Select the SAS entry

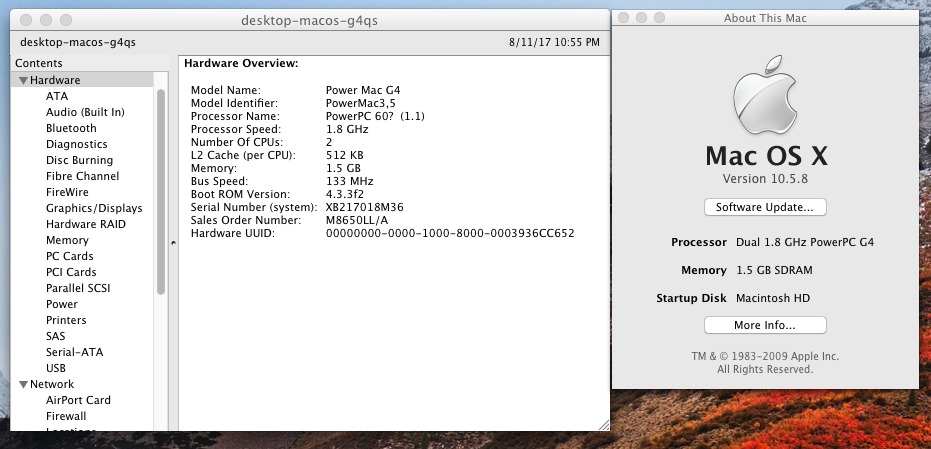pyautogui.click(x=56, y=337)
